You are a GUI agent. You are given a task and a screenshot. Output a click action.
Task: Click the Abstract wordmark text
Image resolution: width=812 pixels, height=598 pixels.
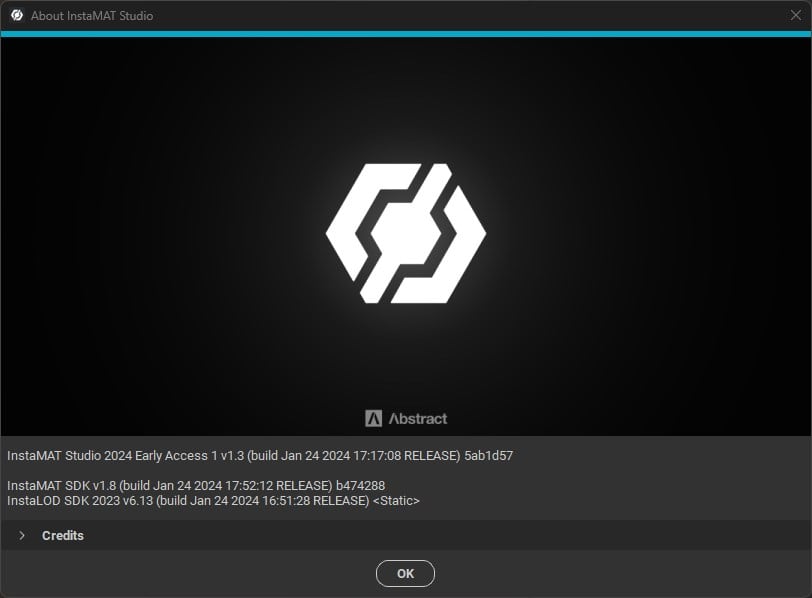[418, 418]
